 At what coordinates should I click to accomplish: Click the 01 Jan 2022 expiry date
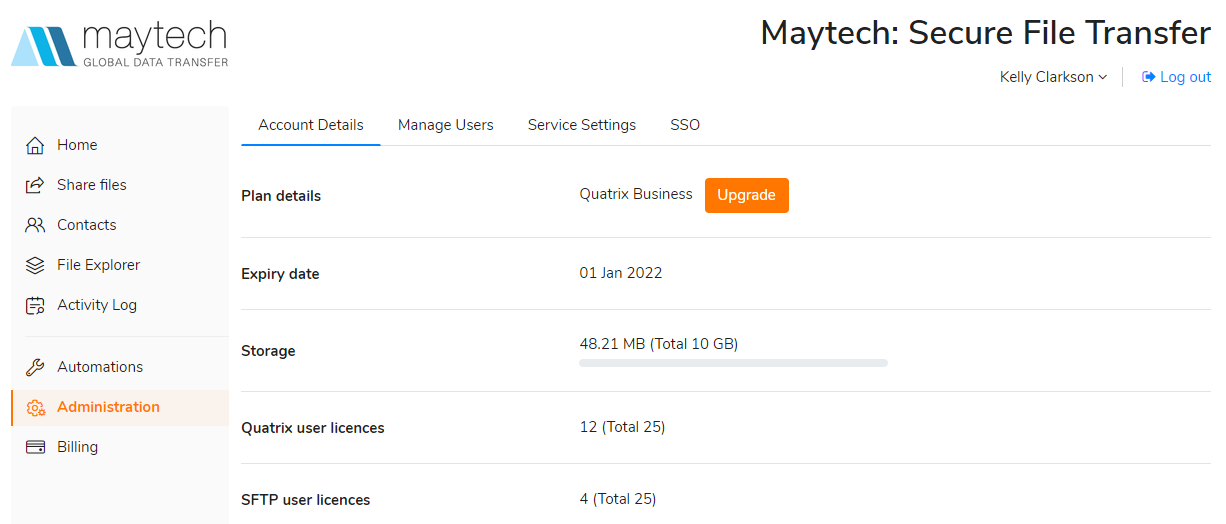(621, 273)
